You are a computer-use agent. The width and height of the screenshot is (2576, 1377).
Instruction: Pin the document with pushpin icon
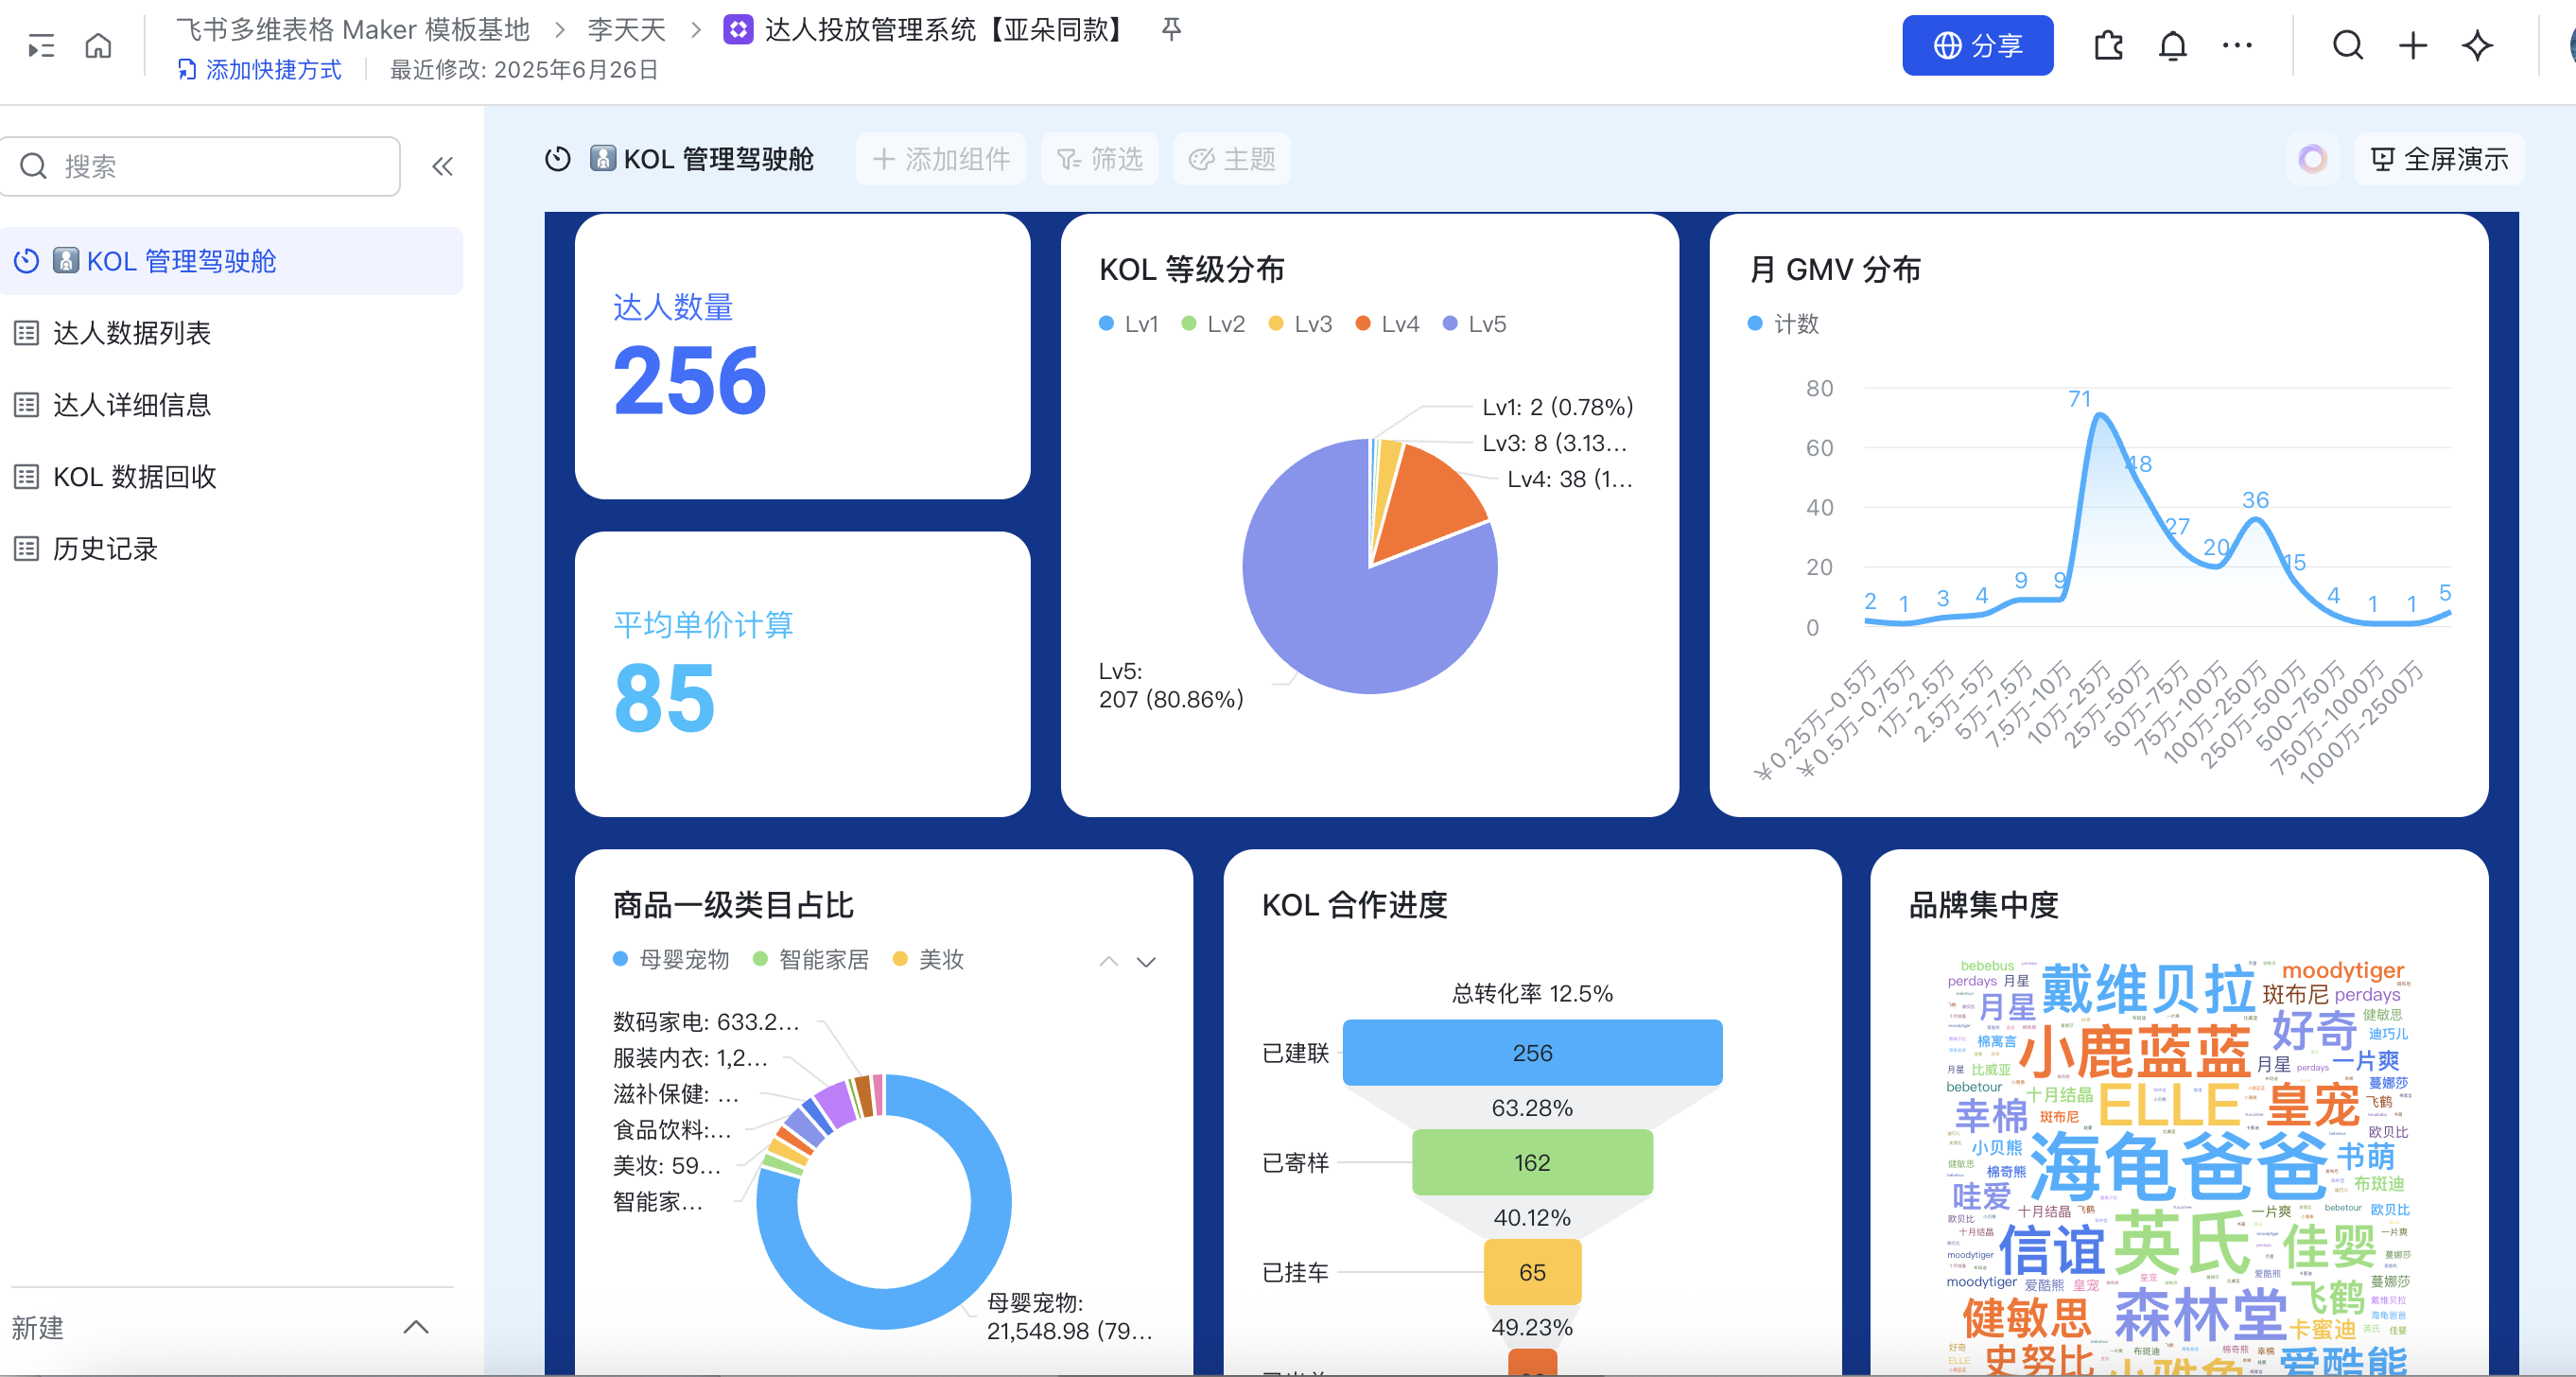1171,30
